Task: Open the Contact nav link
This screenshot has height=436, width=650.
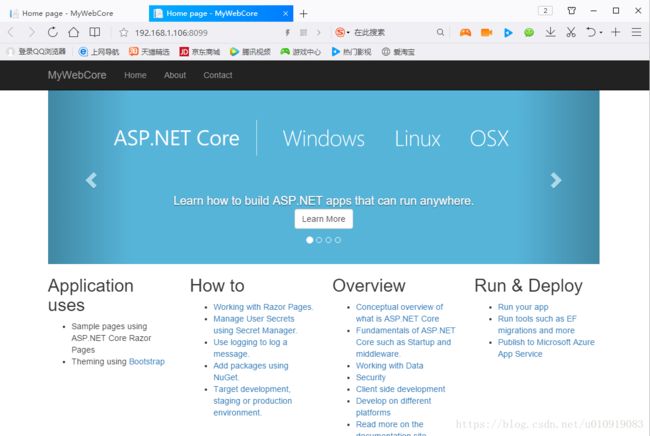Action: coord(218,75)
